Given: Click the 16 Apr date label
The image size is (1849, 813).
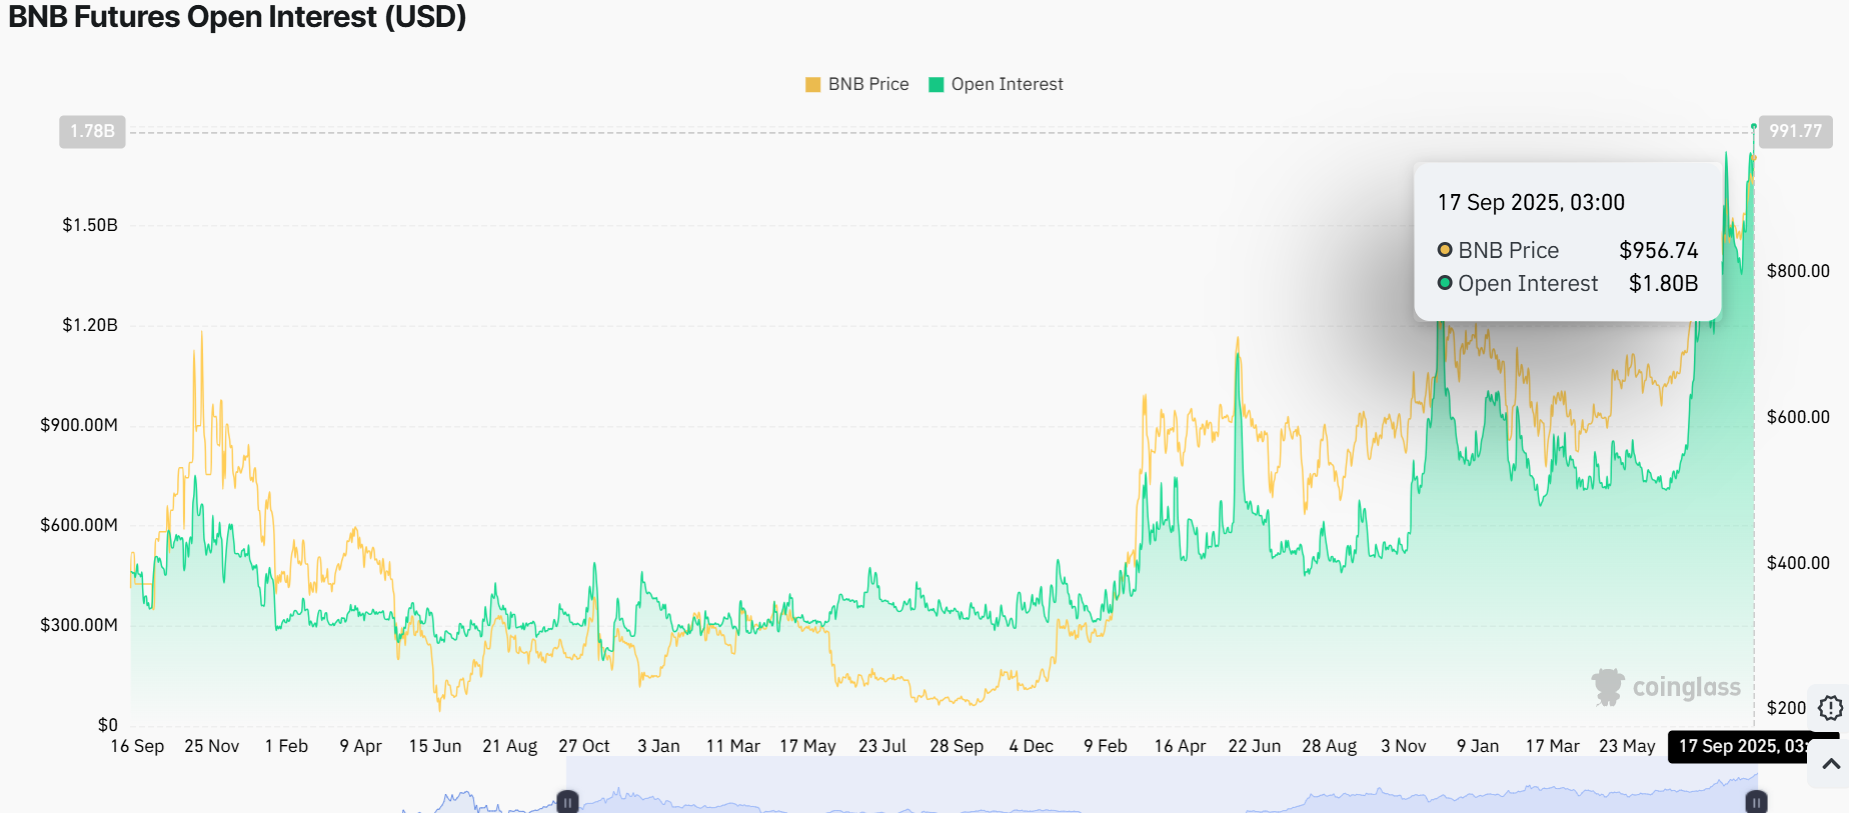Looking at the screenshot, I should click(1180, 746).
